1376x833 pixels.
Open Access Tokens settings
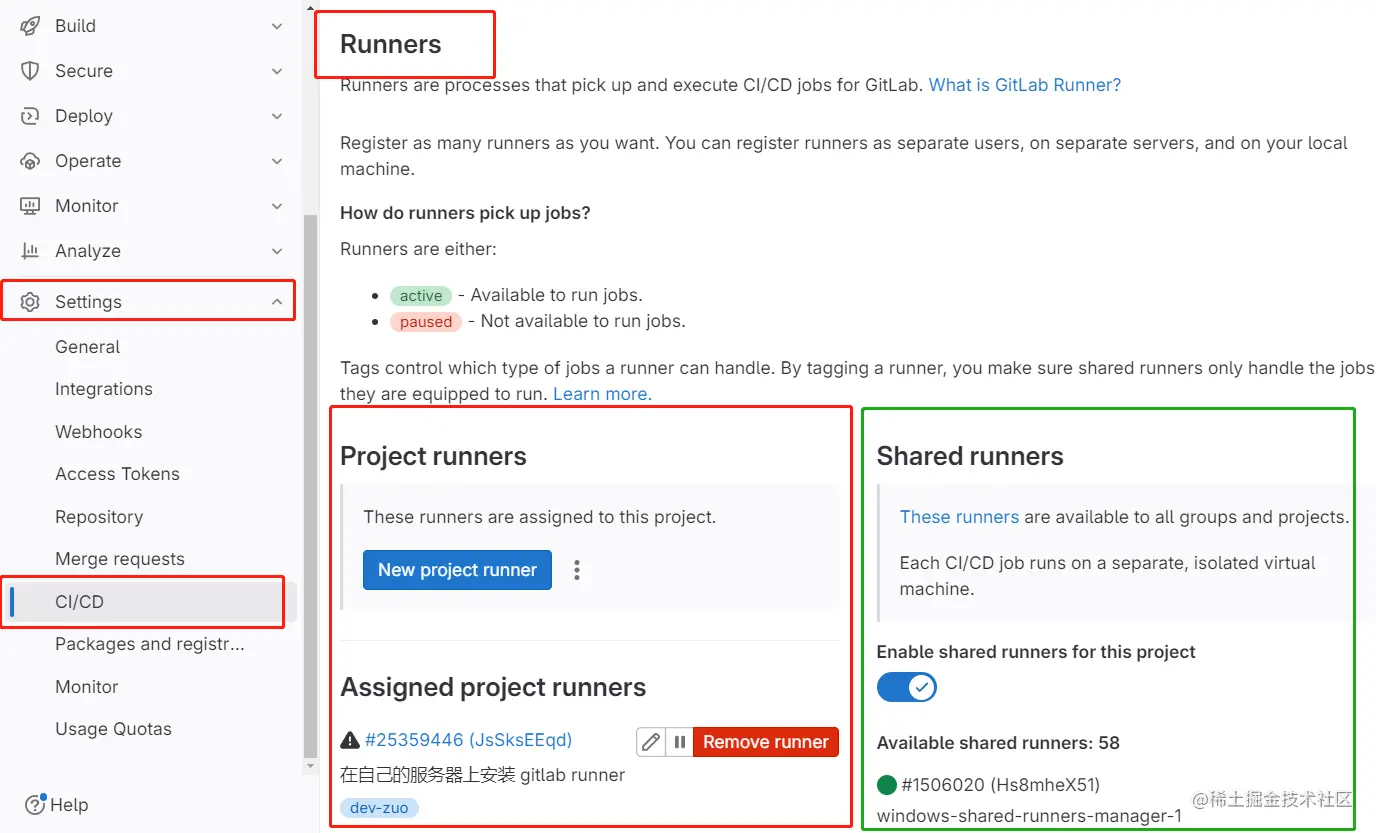(x=118, y=474)
